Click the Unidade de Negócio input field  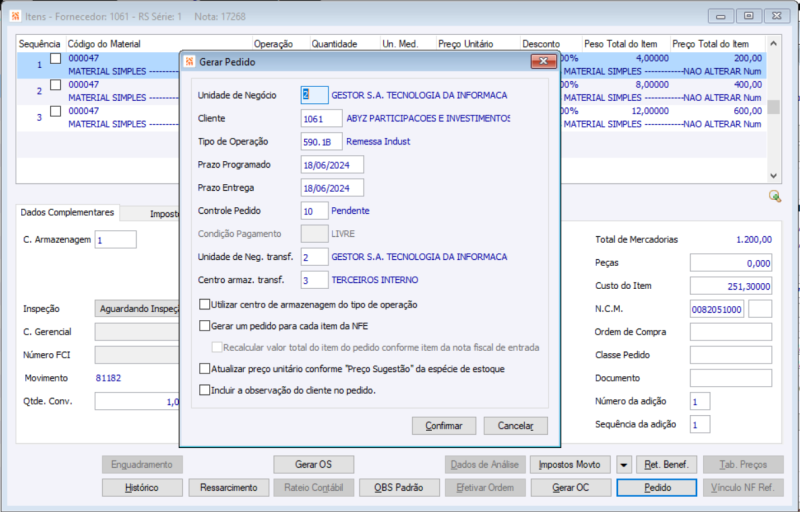314,95
